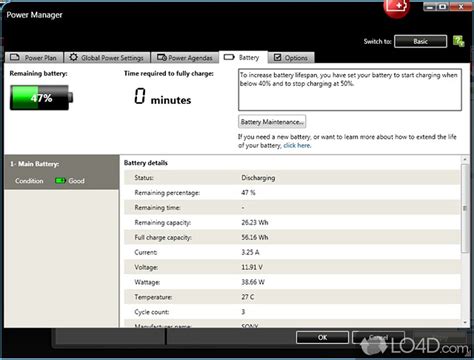Click the '26.23 Wh' remaining capacity value

pos(255,222)
